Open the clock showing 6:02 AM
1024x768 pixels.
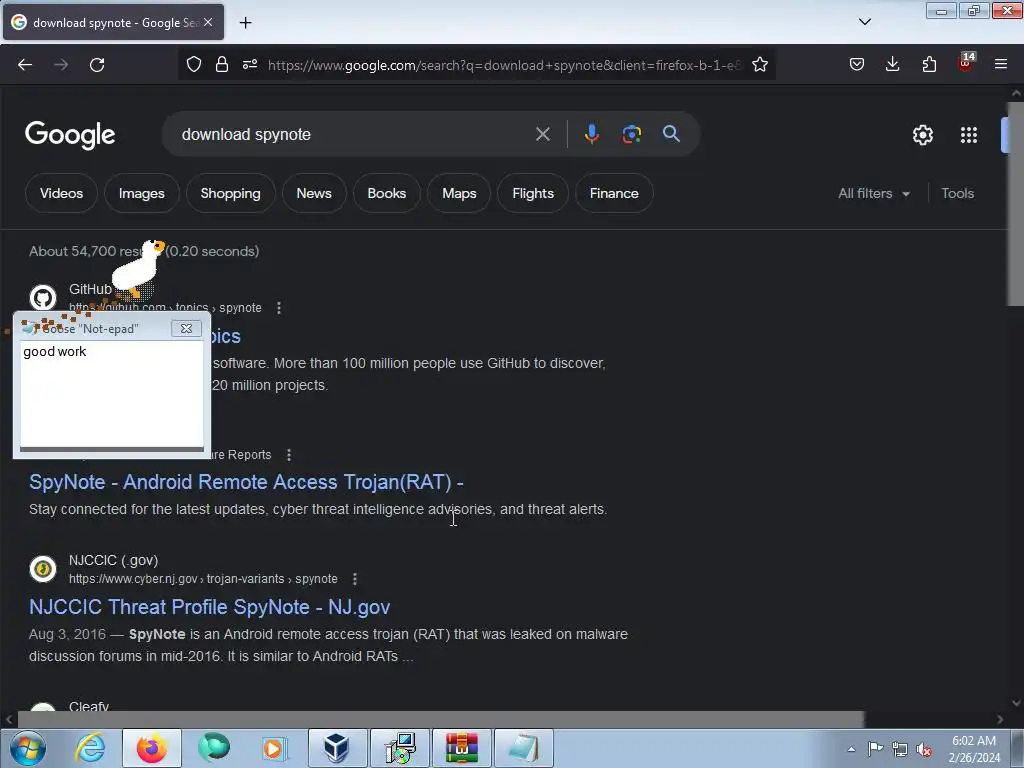pos(974,749)
